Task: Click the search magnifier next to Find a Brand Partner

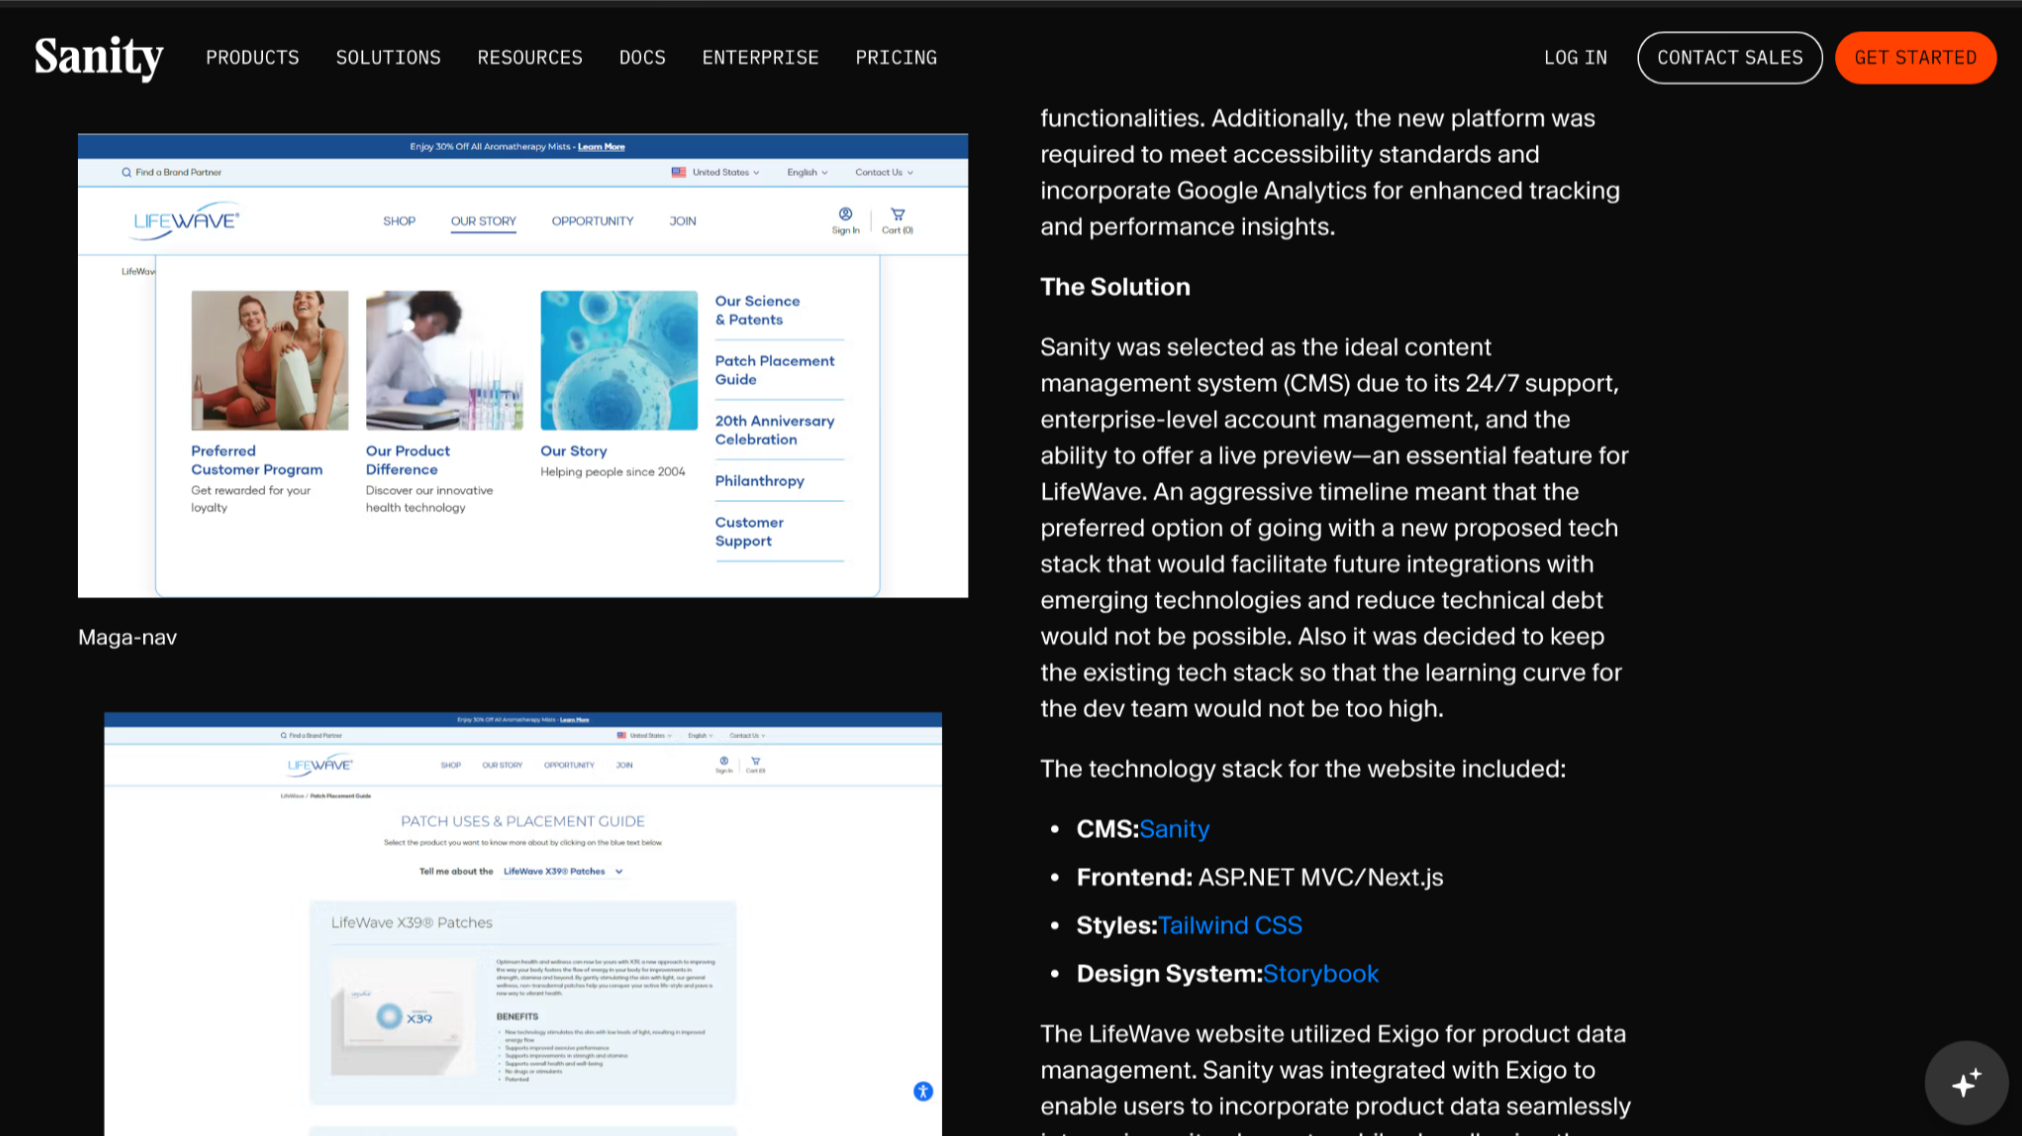Action: coord(124,171)
